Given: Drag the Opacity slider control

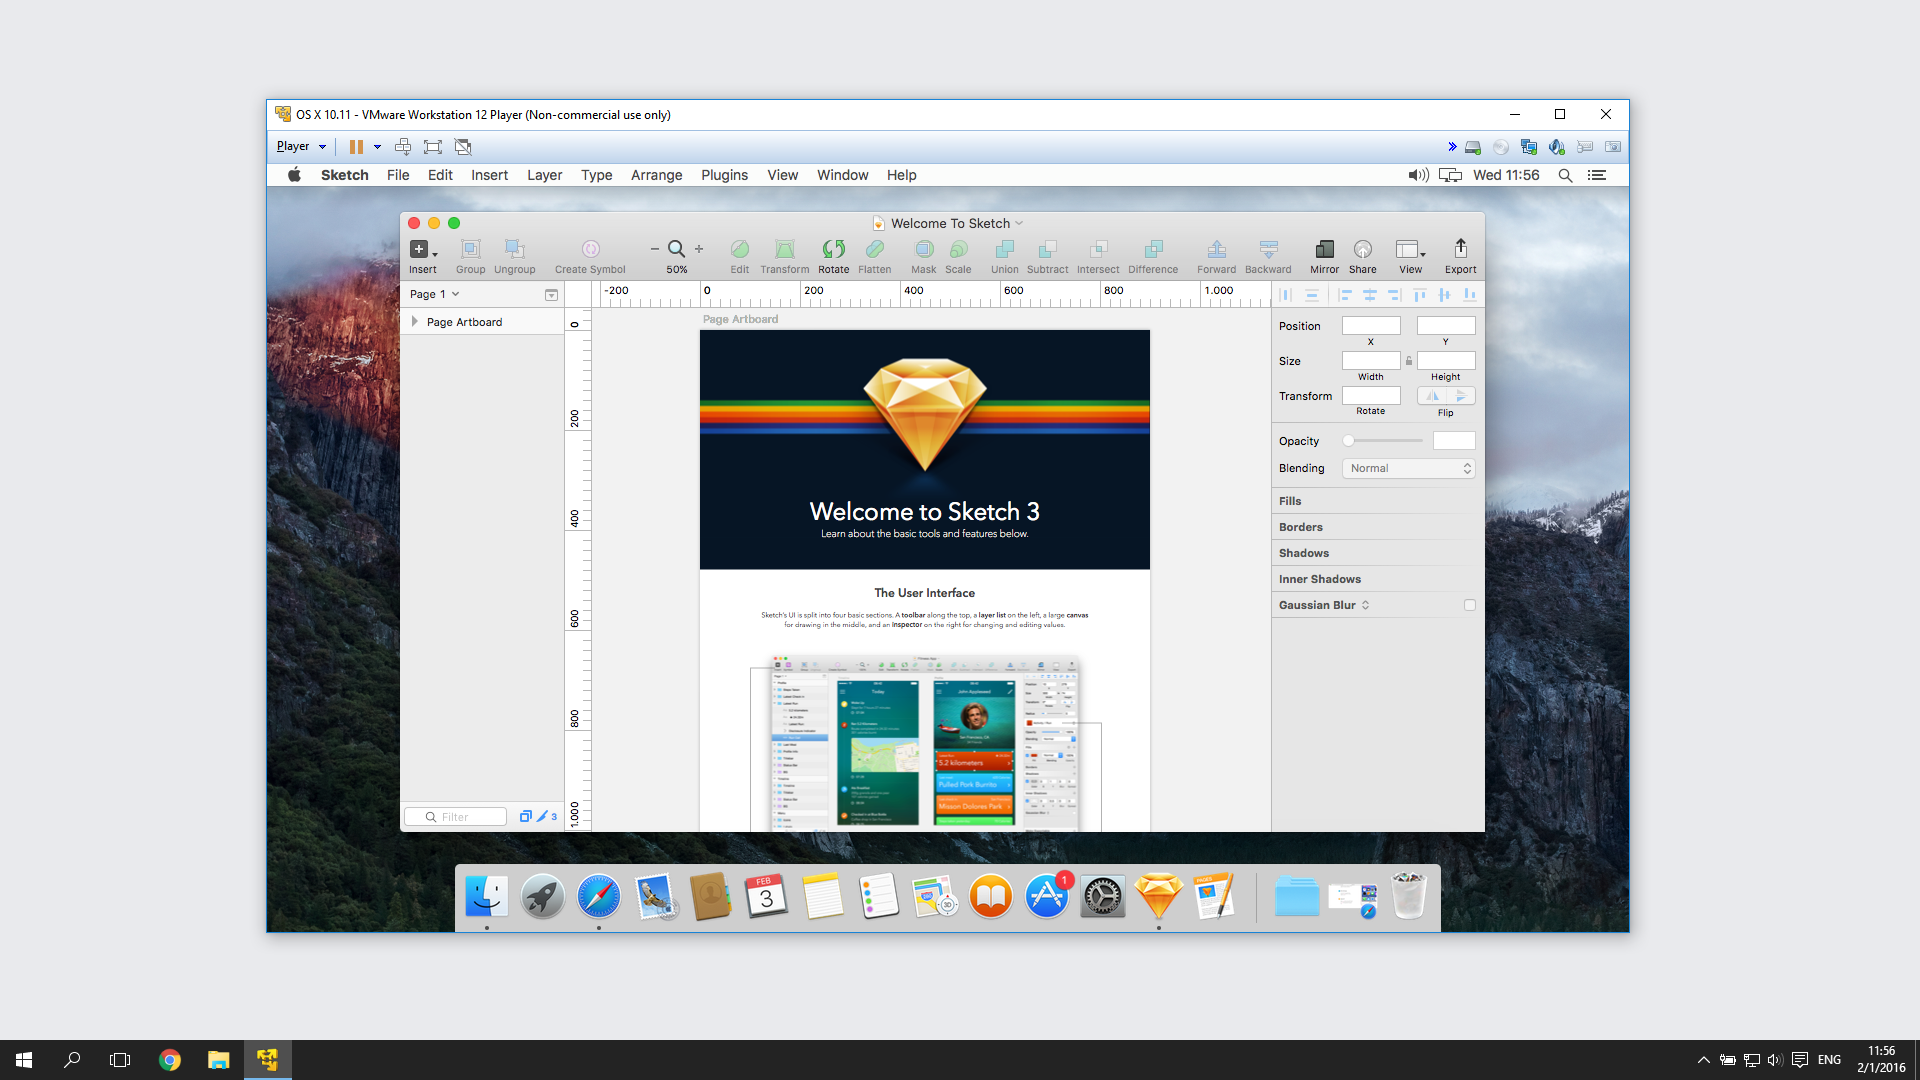Looking at the screenshot, I should pos(1348,440).
